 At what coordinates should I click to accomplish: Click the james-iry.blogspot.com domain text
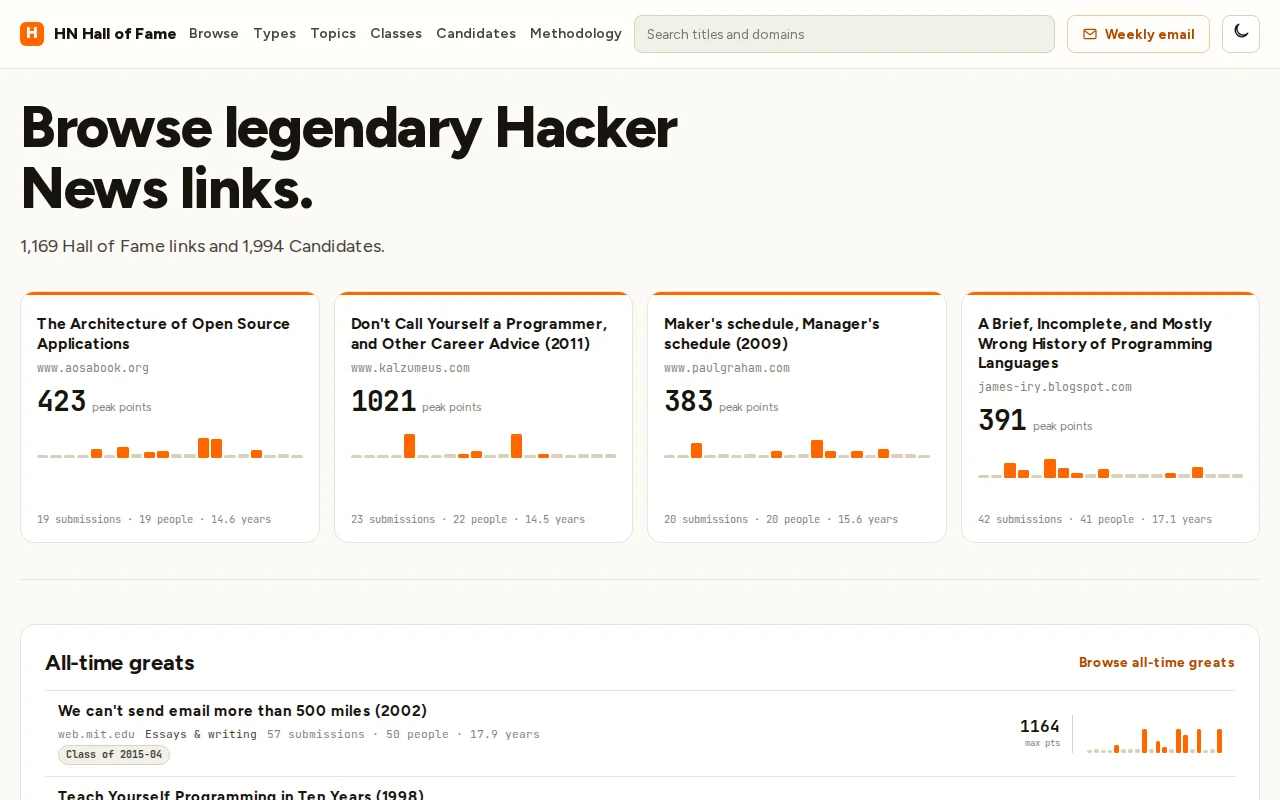[x=1055, y=387]
